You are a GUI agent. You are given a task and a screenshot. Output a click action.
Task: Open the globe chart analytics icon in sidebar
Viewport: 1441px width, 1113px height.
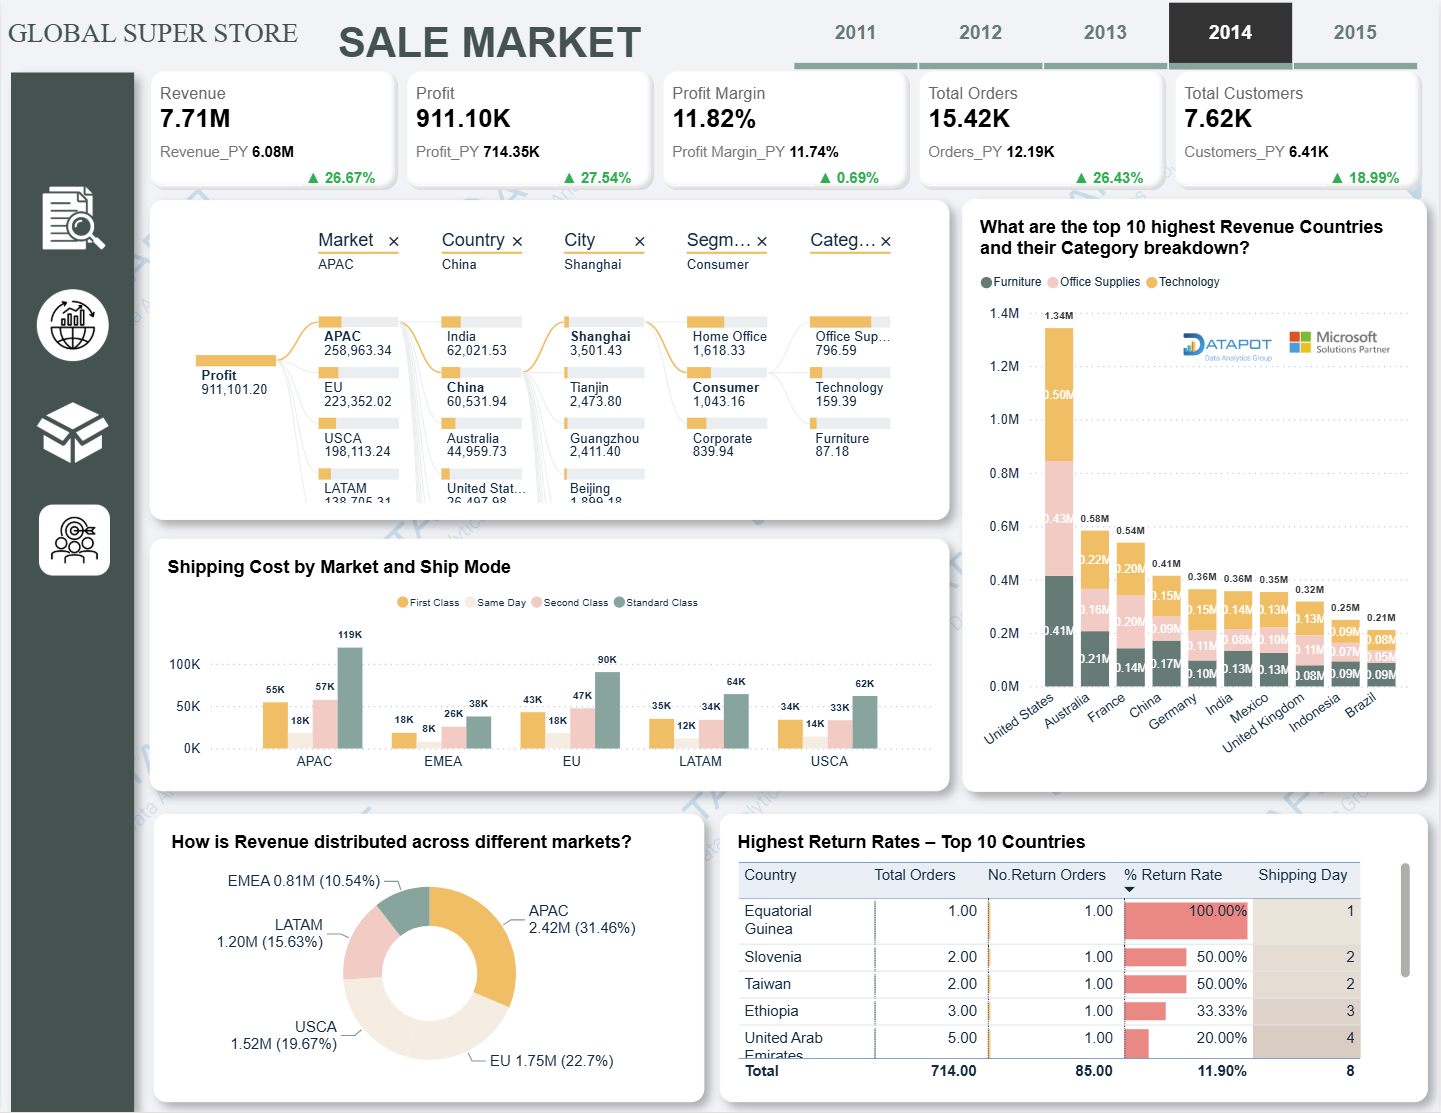73,325
